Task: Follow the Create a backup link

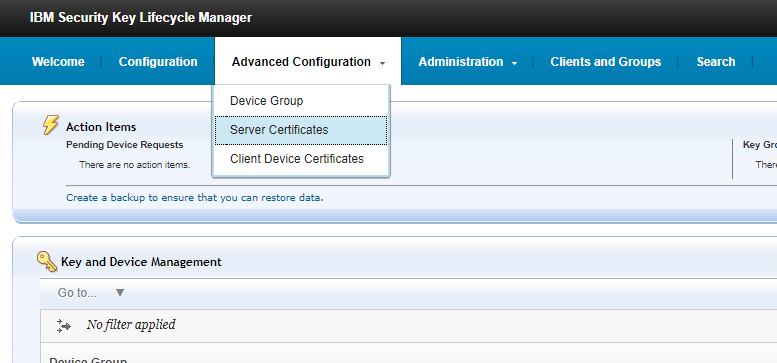Action: 195,198
